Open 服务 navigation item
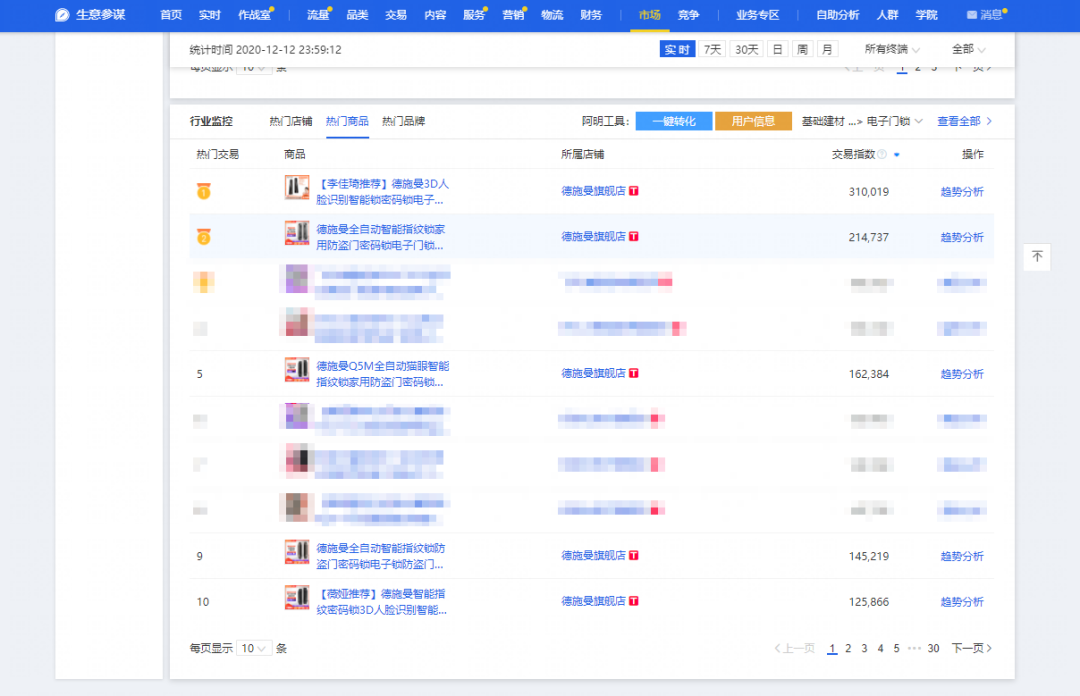Viewport: 1080px width, 696px height. click(x=474, y=15)
